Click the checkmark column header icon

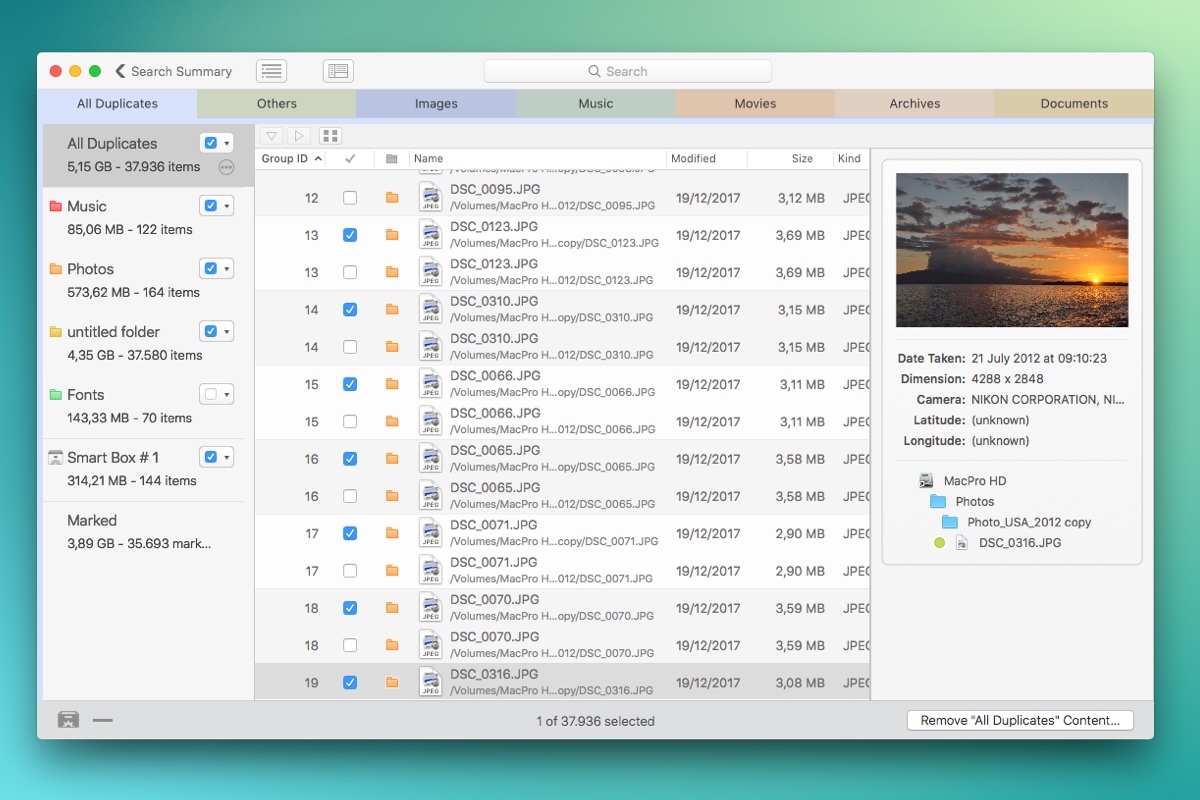350,158
